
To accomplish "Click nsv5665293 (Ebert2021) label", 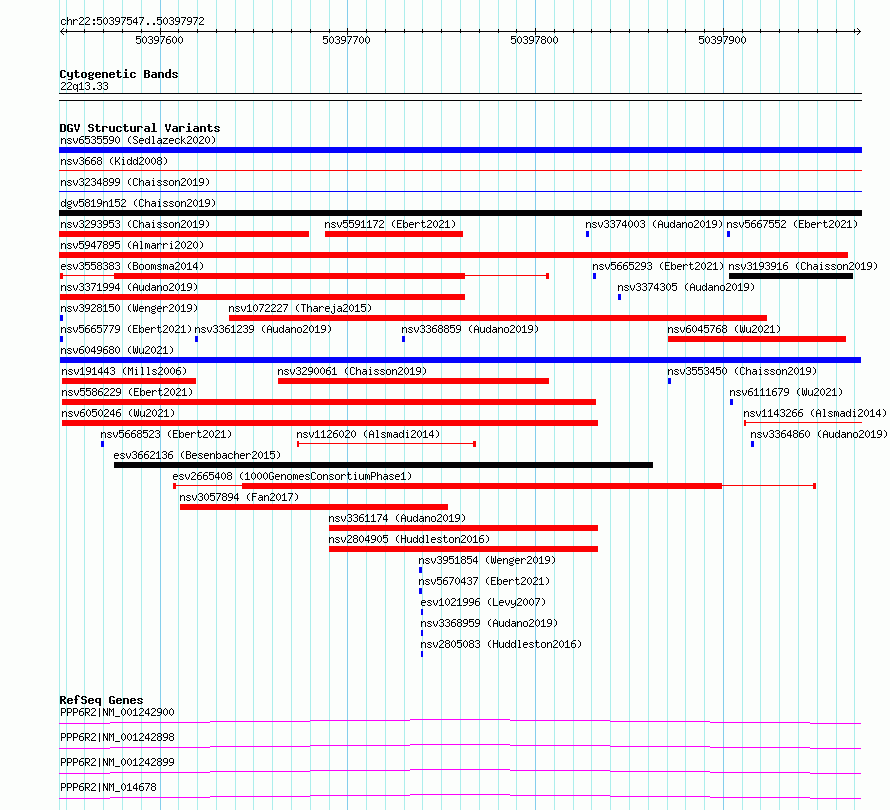I will (658, 266).
